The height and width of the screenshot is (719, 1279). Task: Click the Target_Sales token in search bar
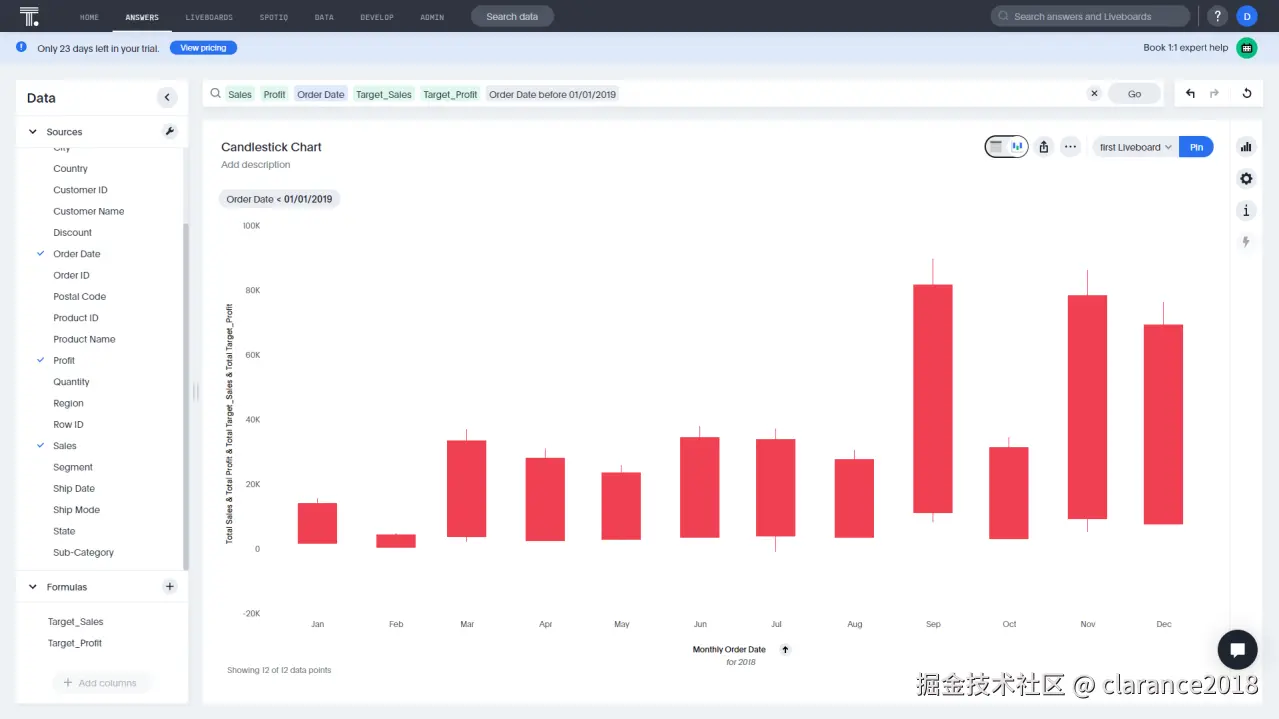point(384,94)
